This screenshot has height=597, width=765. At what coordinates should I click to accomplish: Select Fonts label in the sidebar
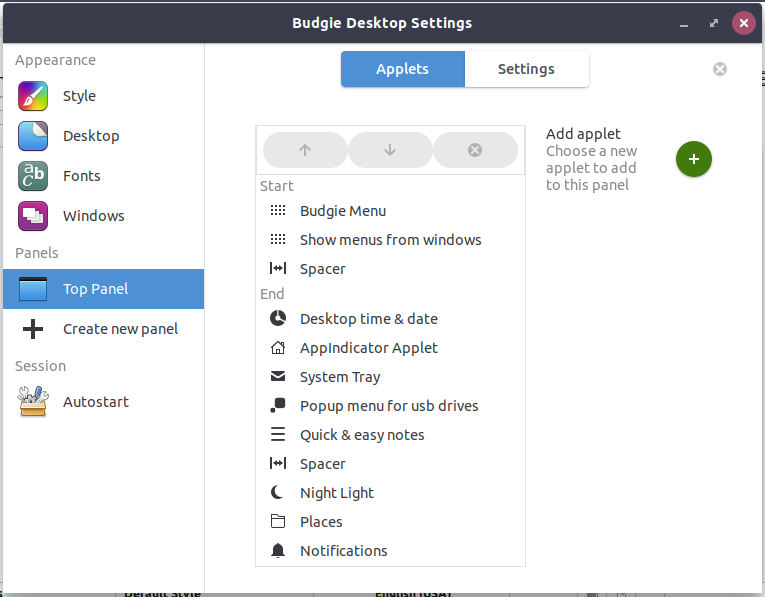coord(82,176)
